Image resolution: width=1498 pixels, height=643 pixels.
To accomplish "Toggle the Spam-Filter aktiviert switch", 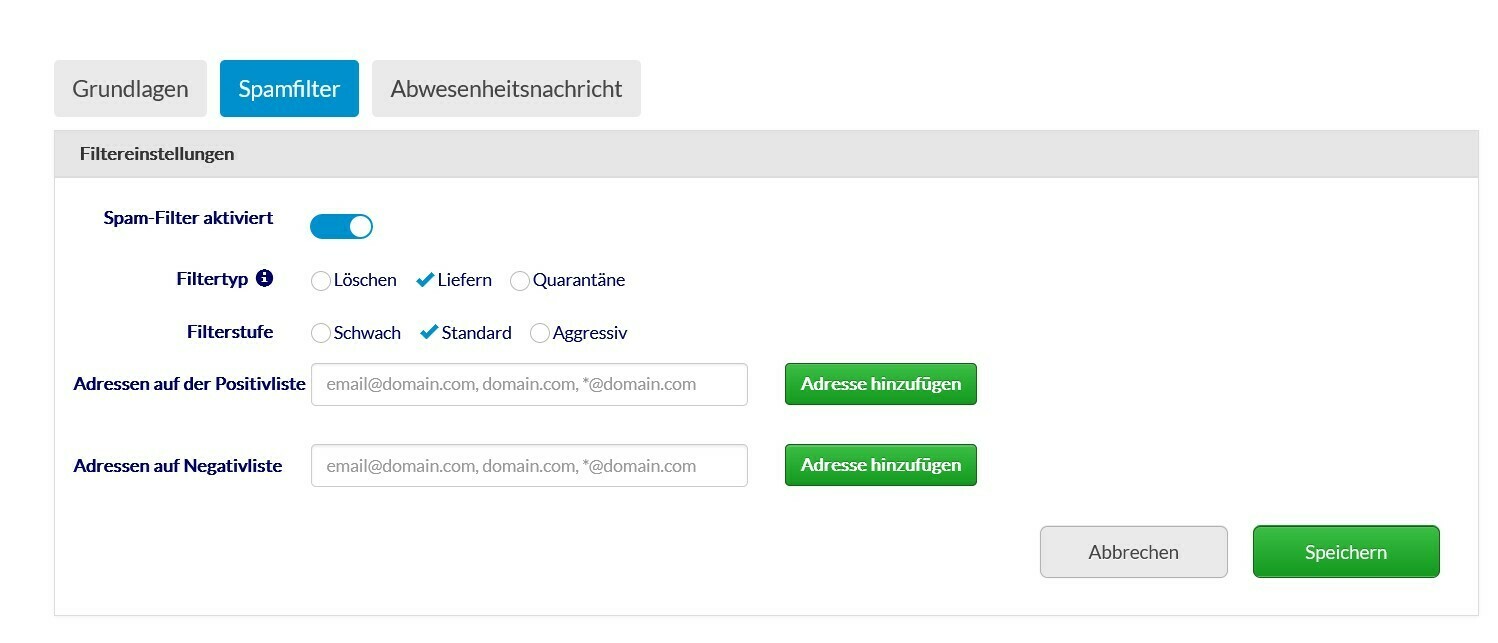I will click(x=341, y=226).
